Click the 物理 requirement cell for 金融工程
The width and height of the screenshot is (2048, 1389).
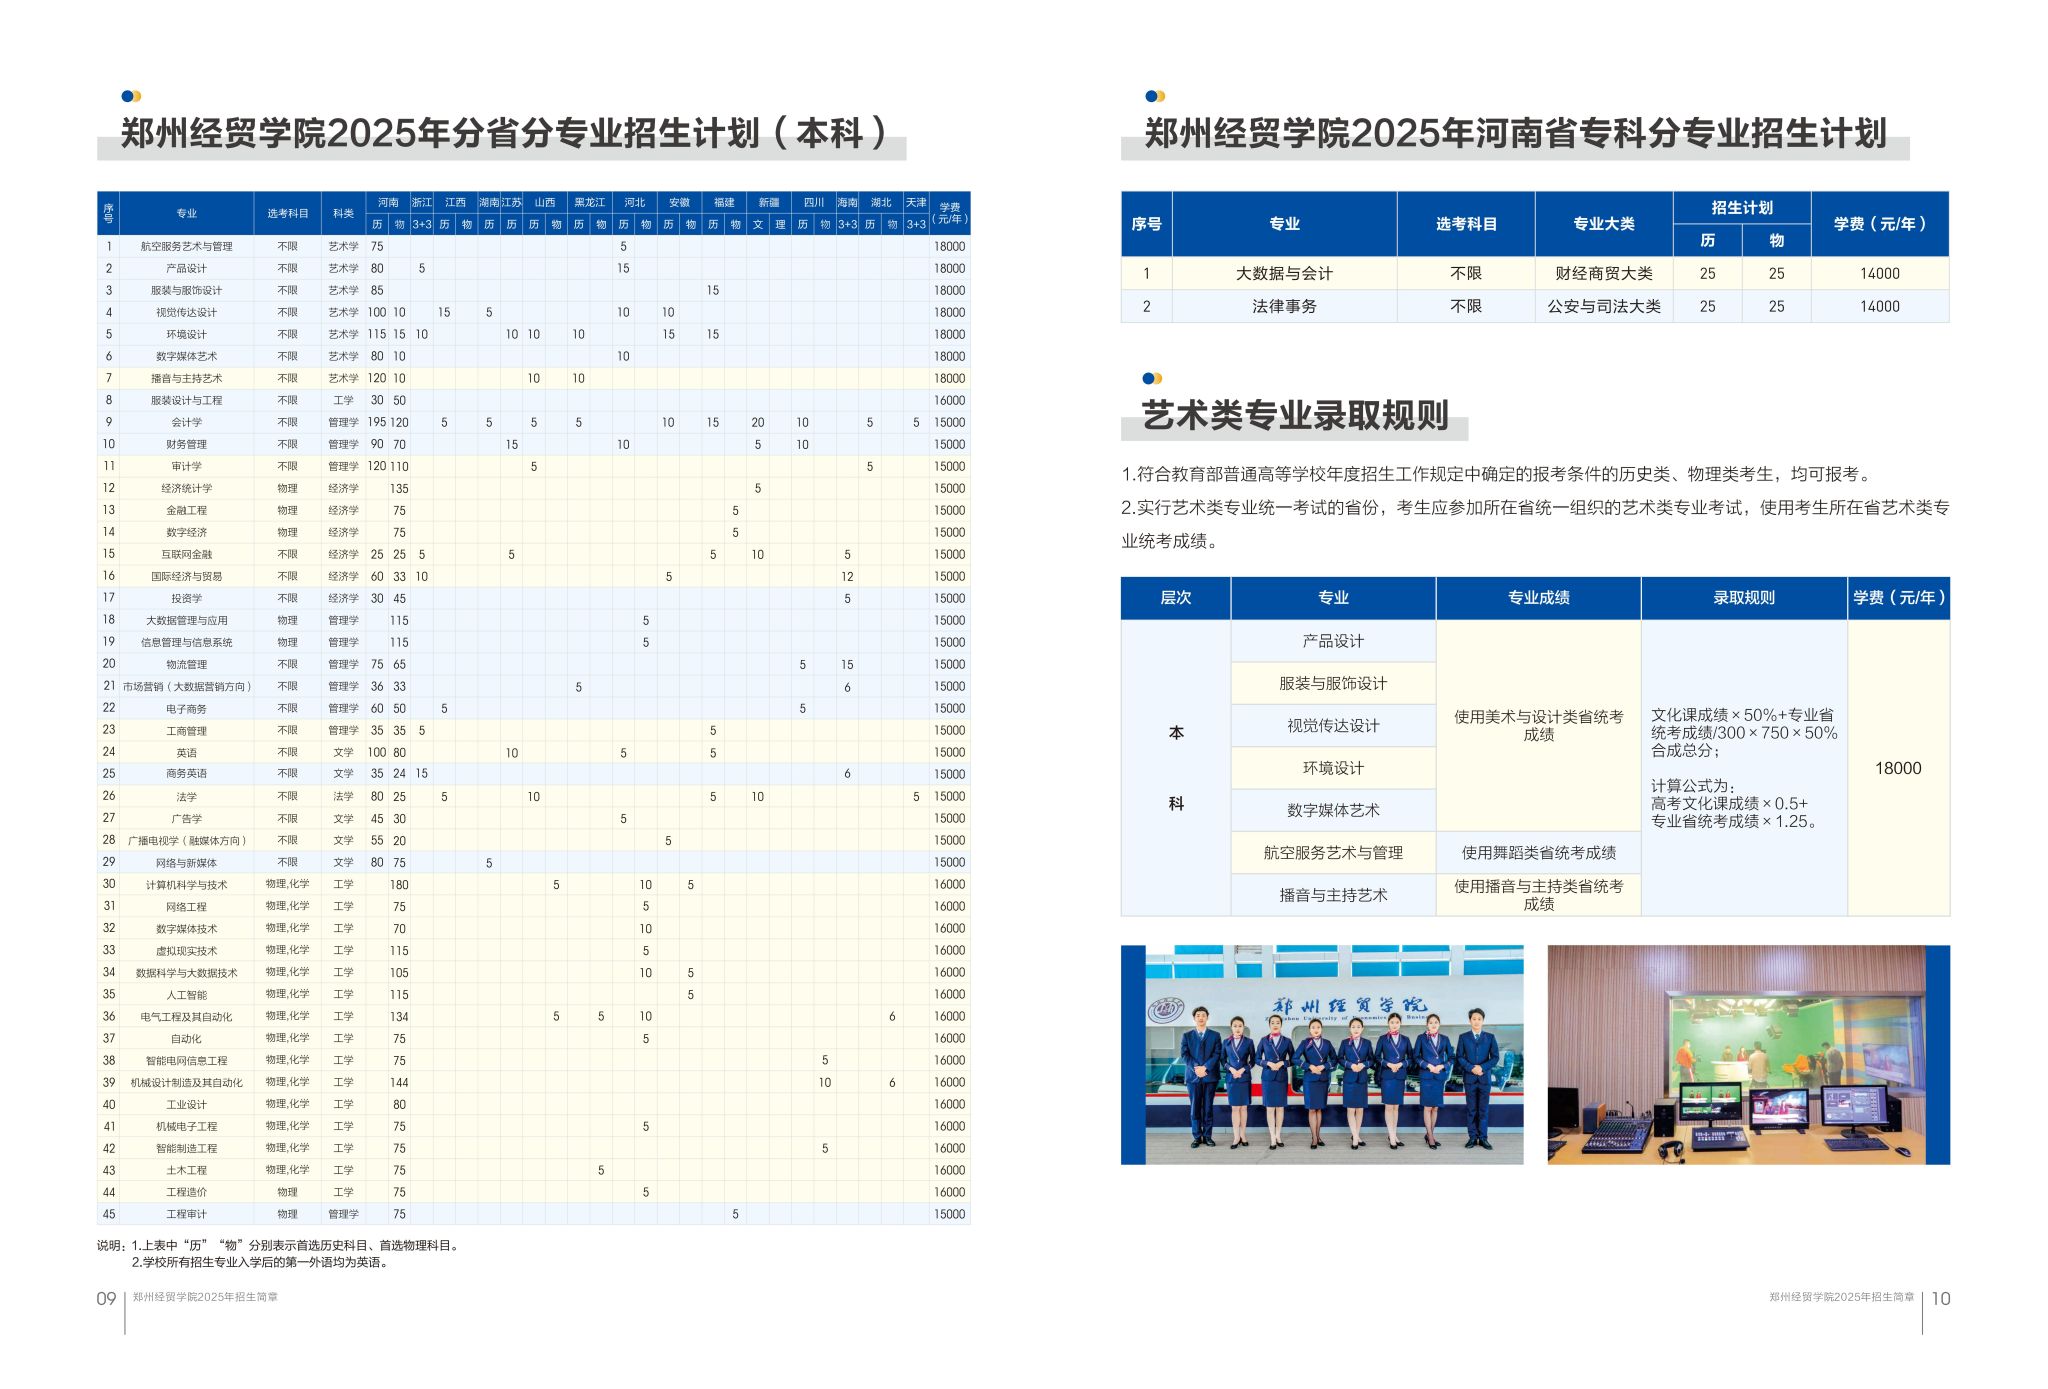(x=287, y=510)
